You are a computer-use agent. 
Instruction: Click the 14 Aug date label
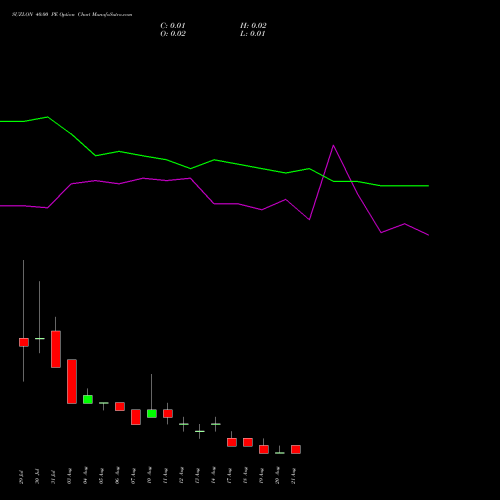coord(214,476)
